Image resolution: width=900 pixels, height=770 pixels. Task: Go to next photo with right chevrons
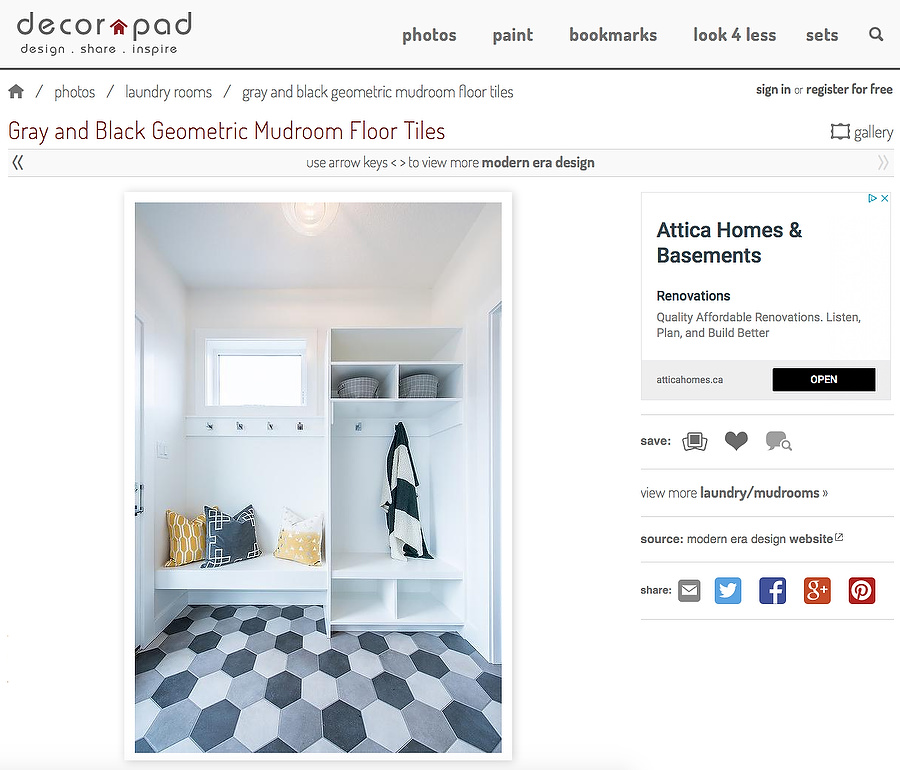[x=883, y=163]
